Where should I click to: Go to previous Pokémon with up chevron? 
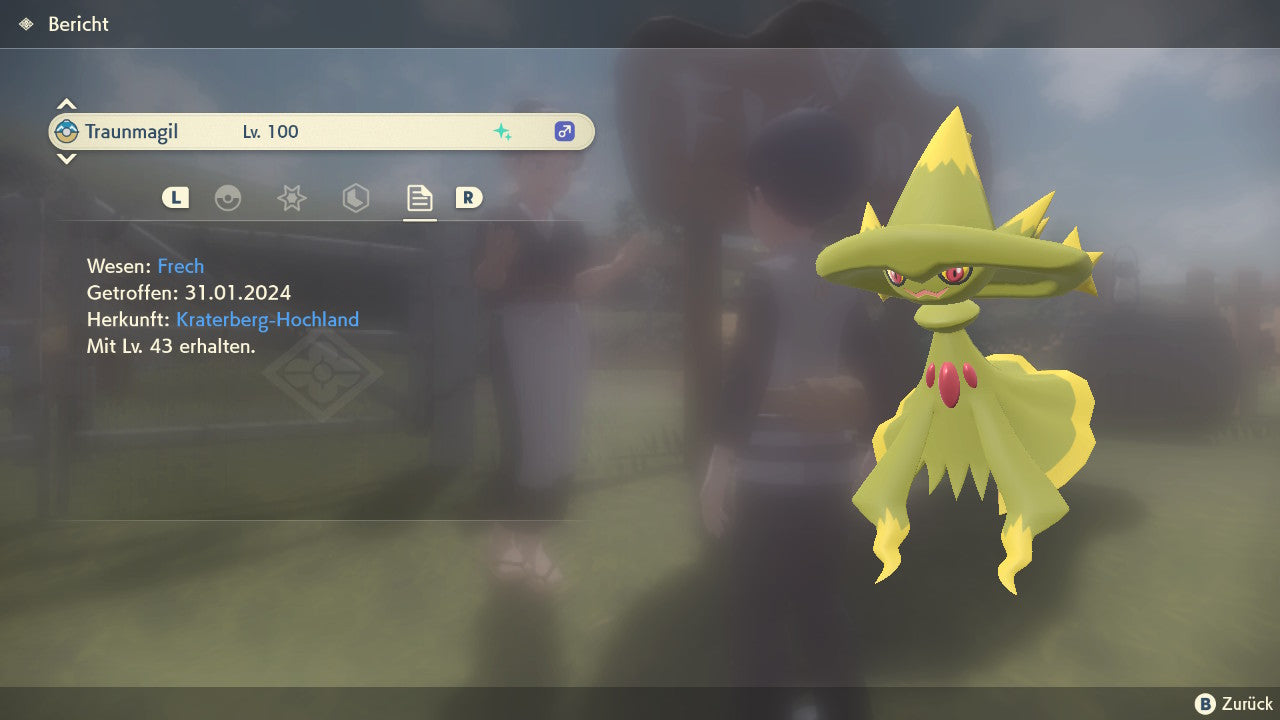[66, 104]
